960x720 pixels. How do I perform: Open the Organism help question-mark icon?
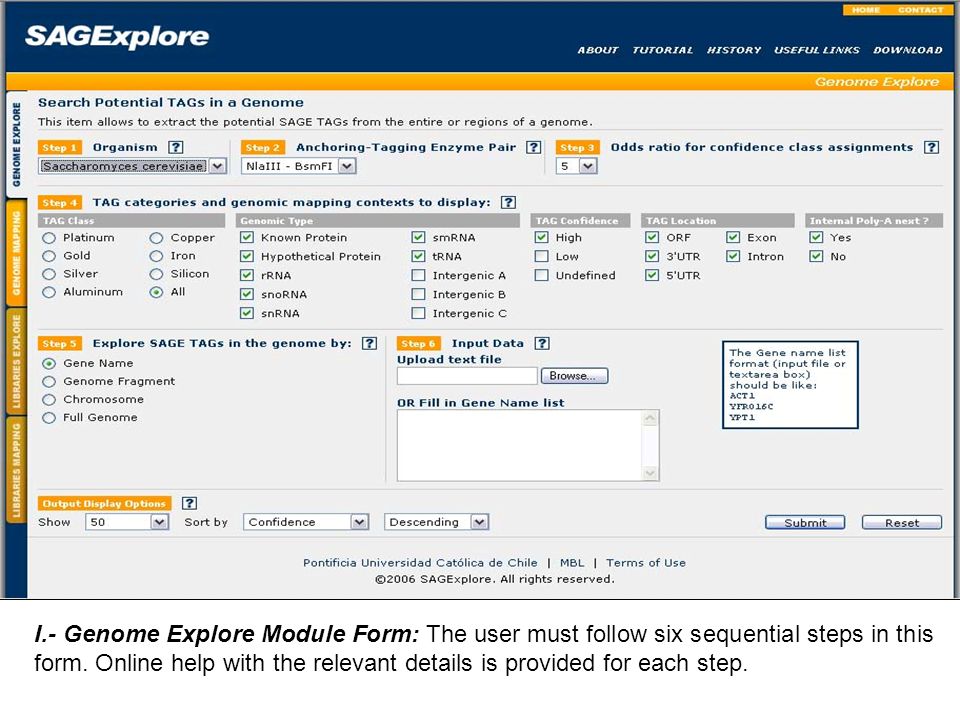[176, 147]
